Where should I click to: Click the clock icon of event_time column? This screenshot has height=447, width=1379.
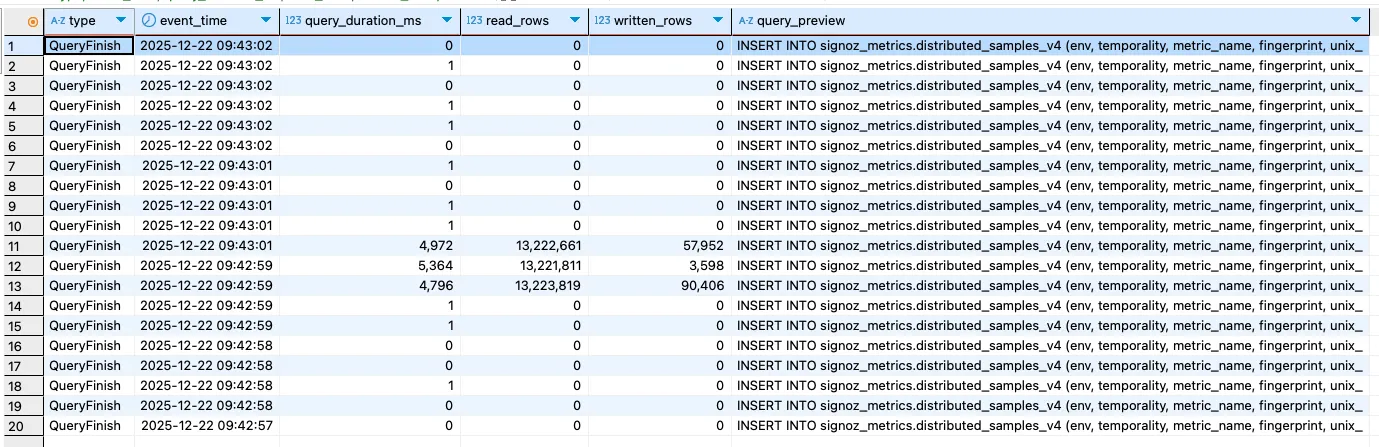pyautogui.click(x=148, y=20)
